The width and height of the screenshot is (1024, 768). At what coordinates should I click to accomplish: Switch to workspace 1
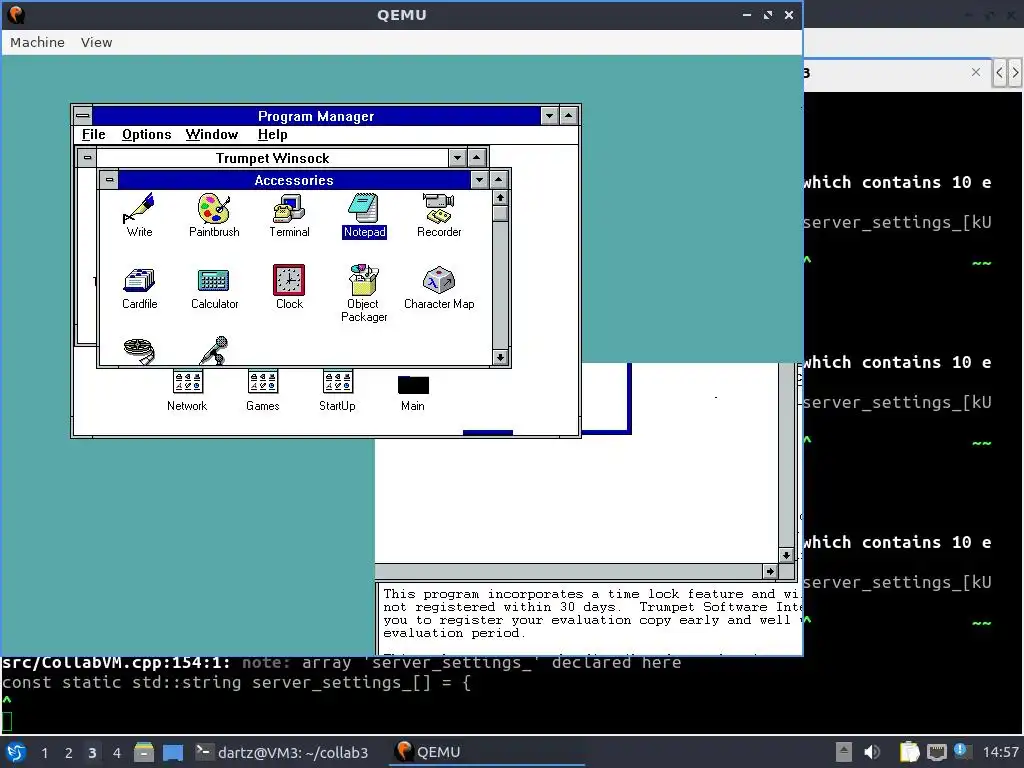click(x=44, y=753)
